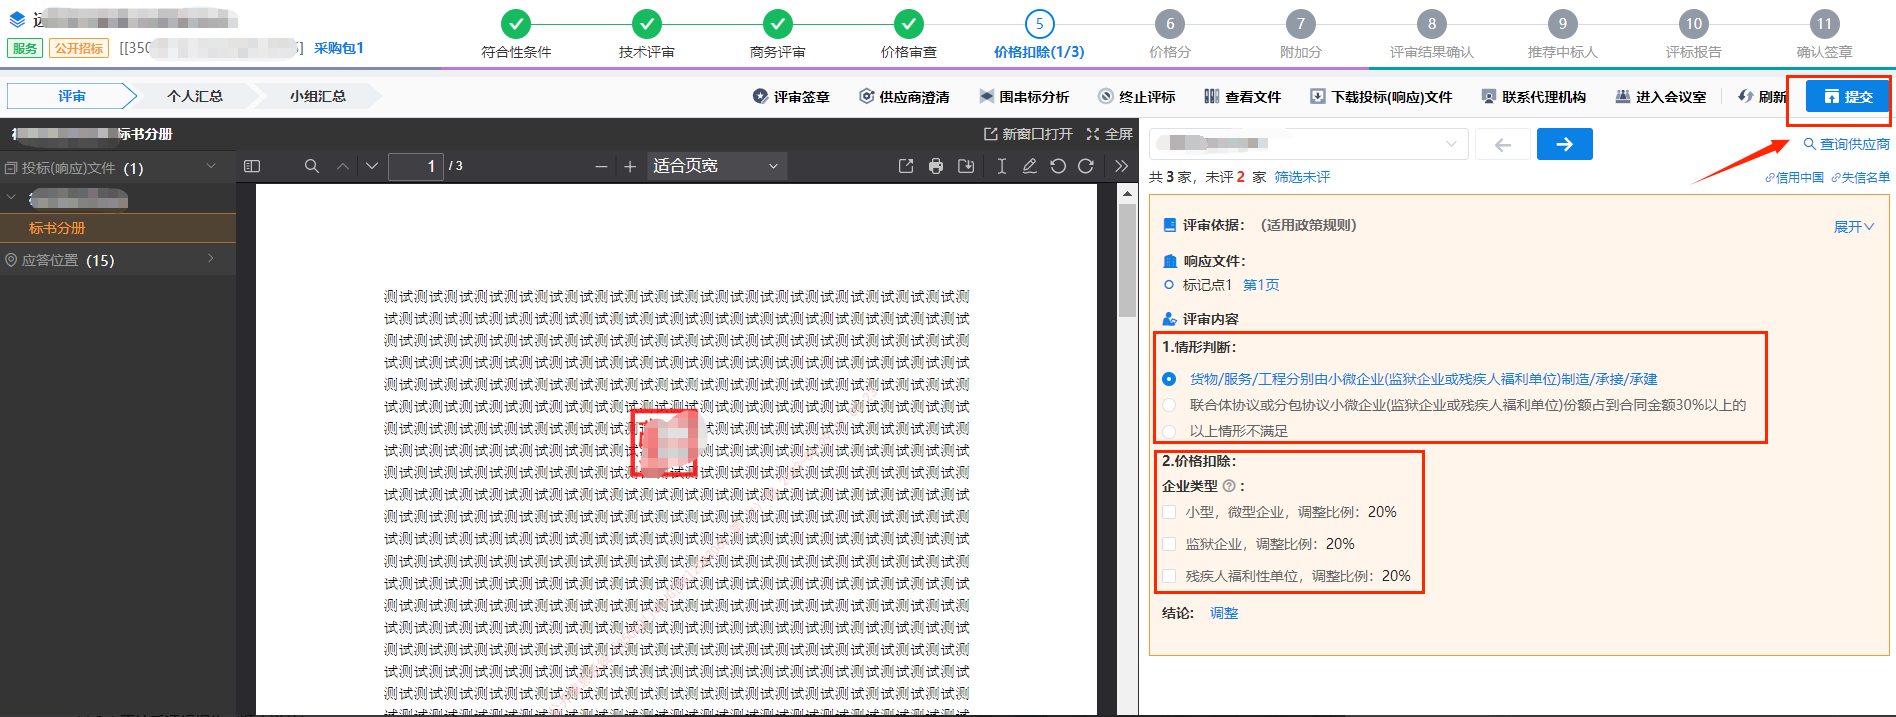Click the 提交 submit button
Image resolution: width=1896 pixels, height=717 pixels.
(1848, 97)
